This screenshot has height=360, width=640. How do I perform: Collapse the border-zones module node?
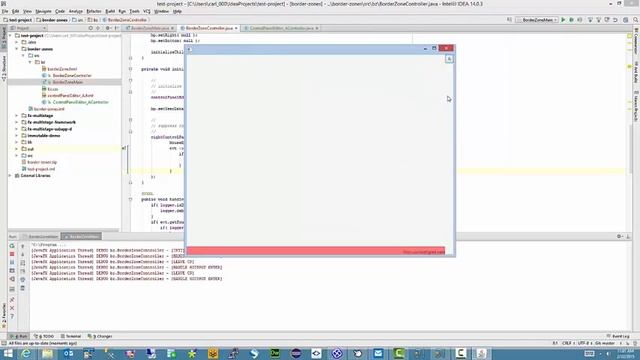pyautogui.click(x=17, y=49)
